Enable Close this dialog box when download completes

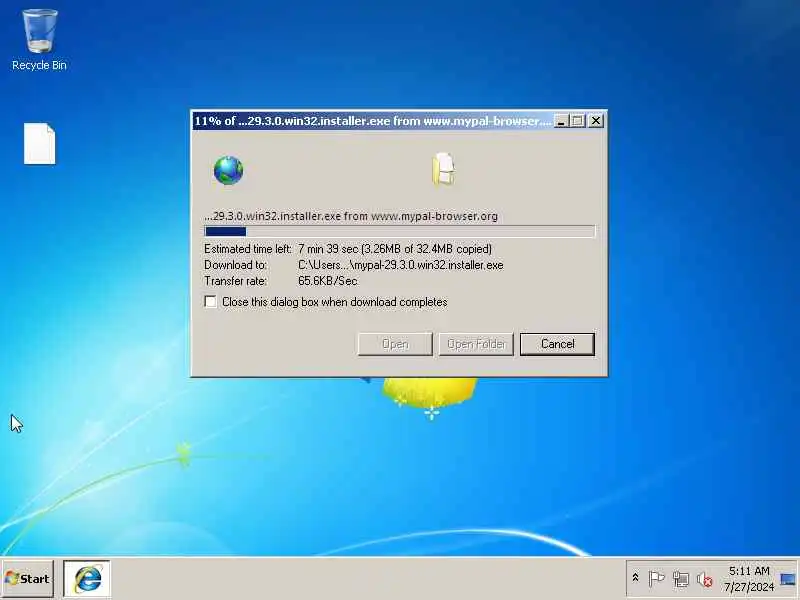pyautogui.click(x=211, y=302)
